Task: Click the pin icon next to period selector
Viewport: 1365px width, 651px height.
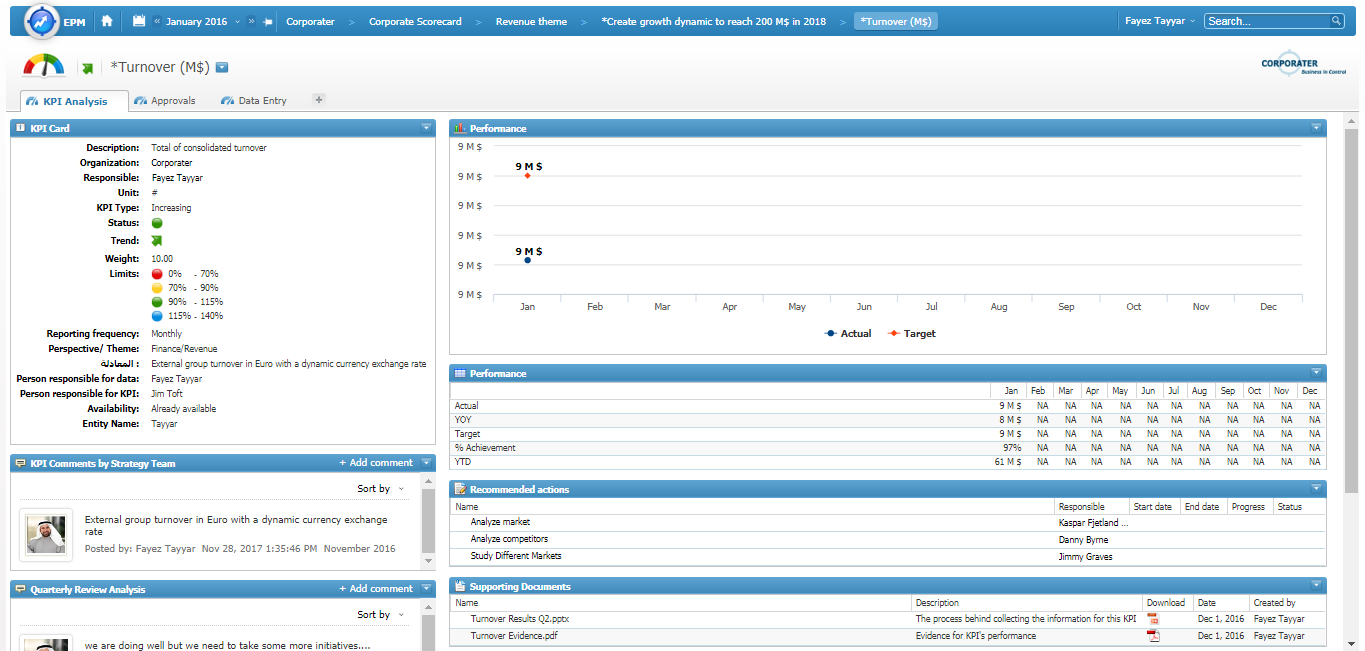Action: [267, 21]
